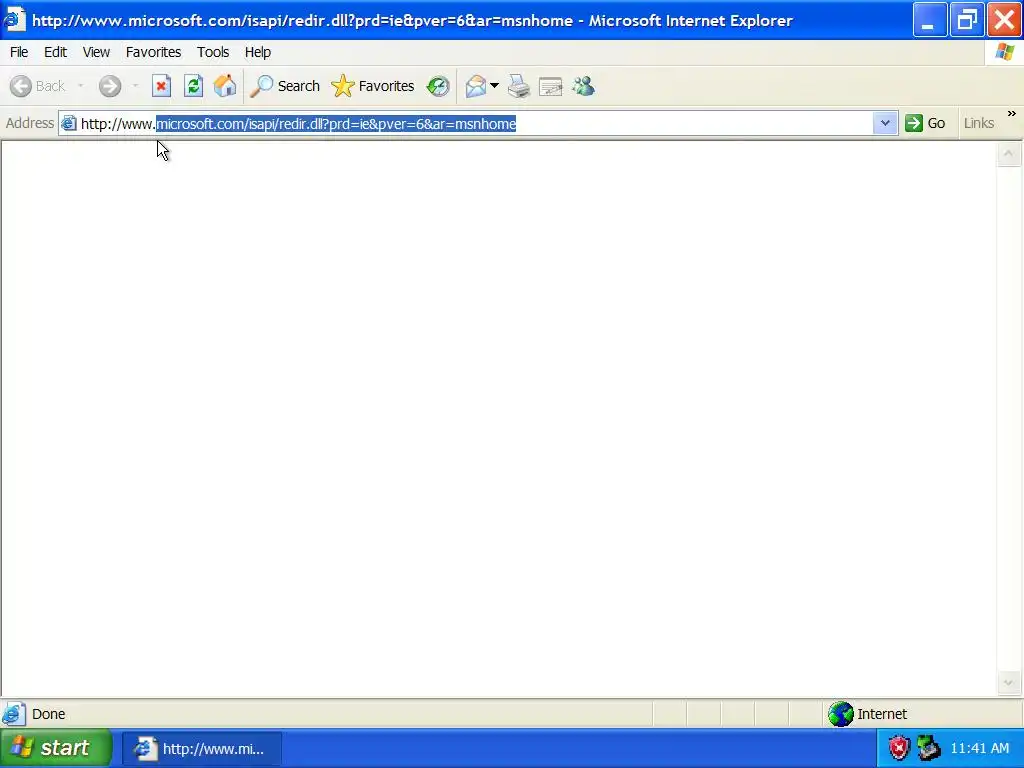
Task: Click the scrollbar up arrow
Action: click(x=1008, y=154)
